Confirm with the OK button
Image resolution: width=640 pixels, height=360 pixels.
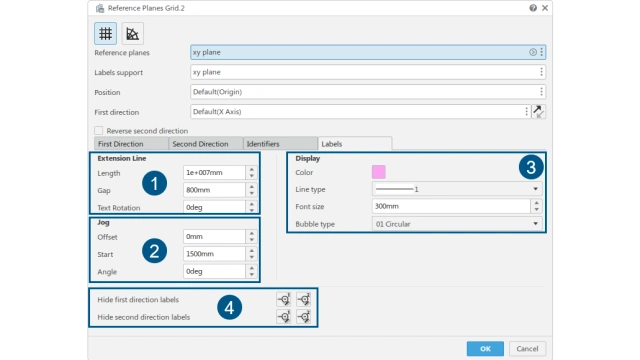485,349
